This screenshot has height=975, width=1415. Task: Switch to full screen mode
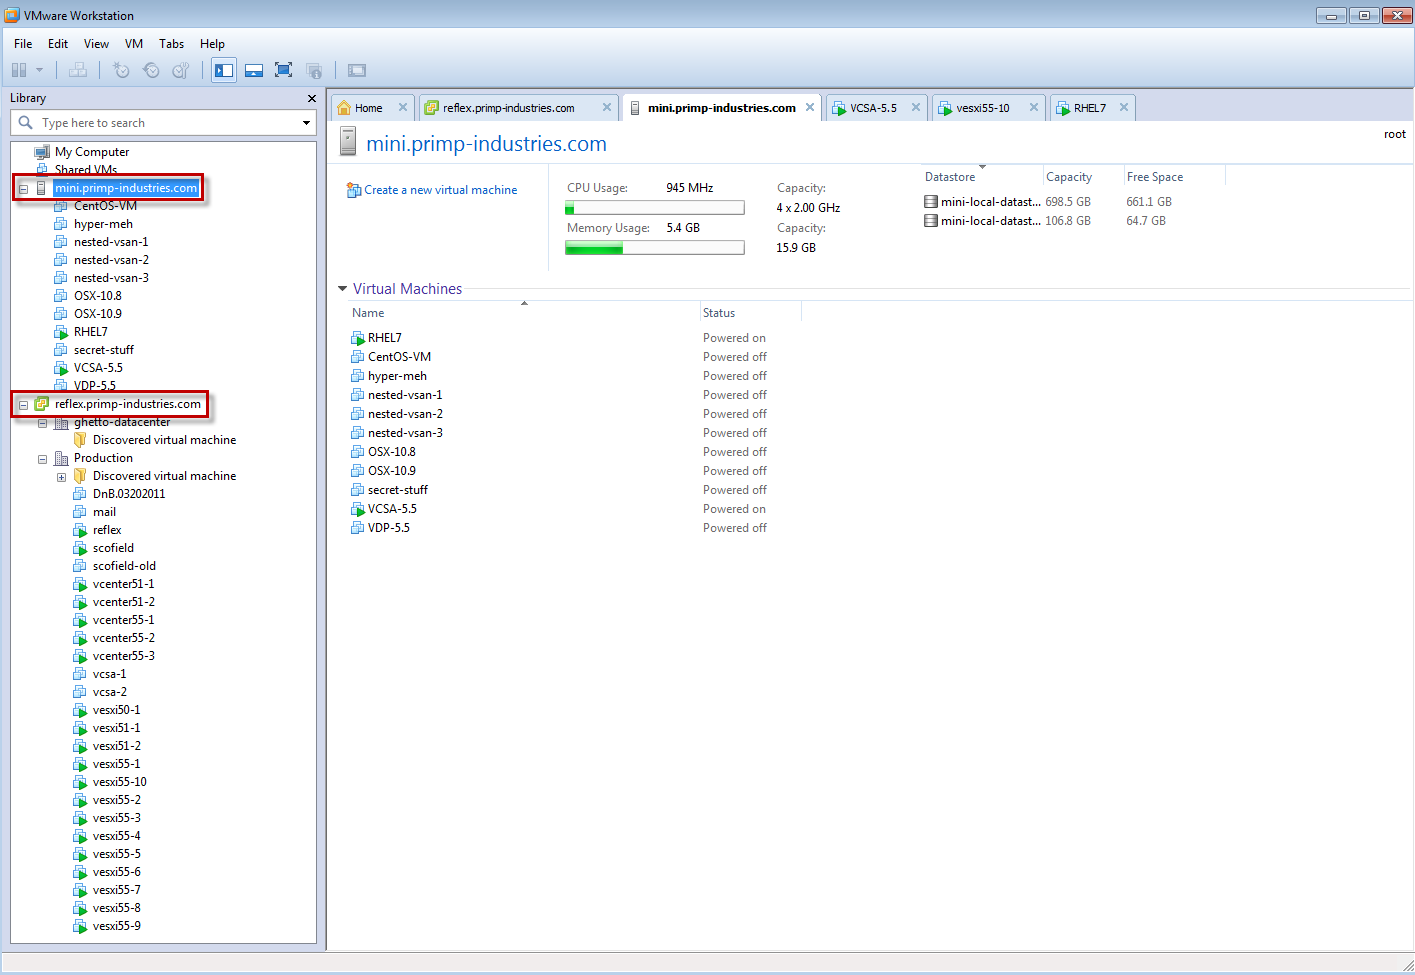coord(282,70)
